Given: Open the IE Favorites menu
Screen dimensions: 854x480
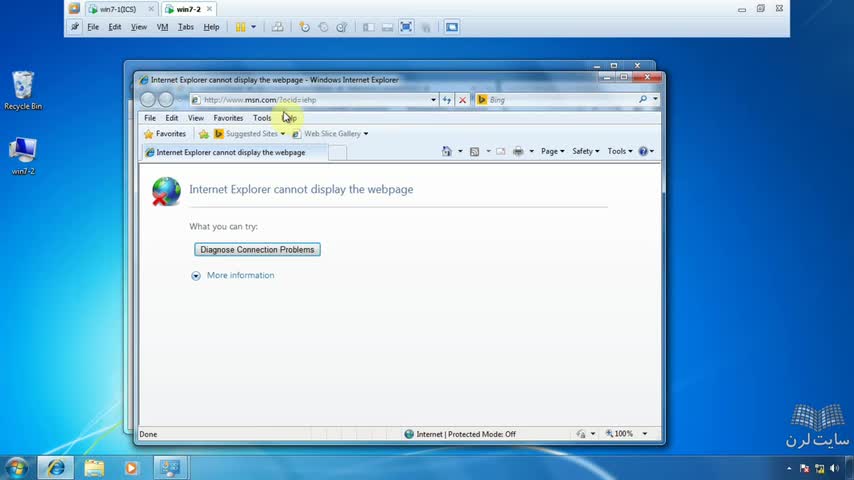Looking at the screenshot, I should [228, 118].
